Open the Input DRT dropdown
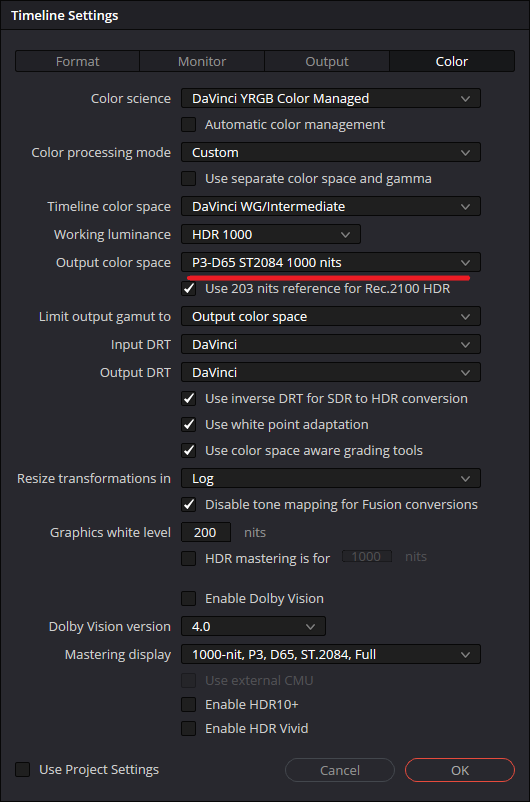530x802 pixels. pyautogui.click(x=330, y=345)
